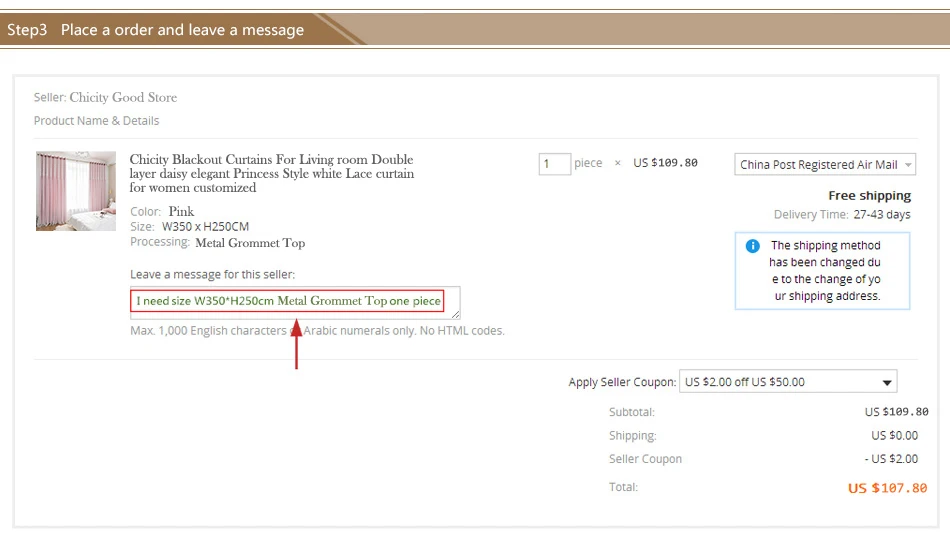Viewport: 950px width, 548px height.
Task: Click the Subtotal amount US $109.80
Action: coord(896,412)
